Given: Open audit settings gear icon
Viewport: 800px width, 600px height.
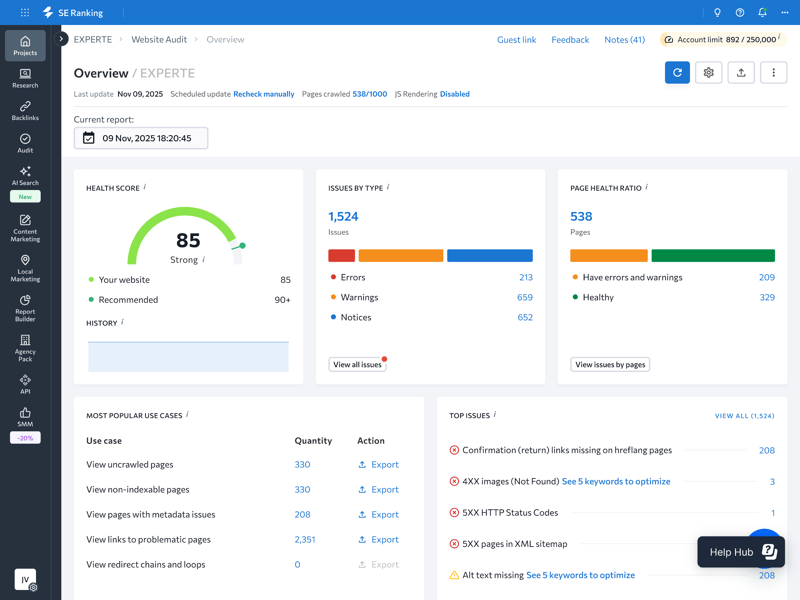Looking at the screenshot, I should [x=709, y=73].
